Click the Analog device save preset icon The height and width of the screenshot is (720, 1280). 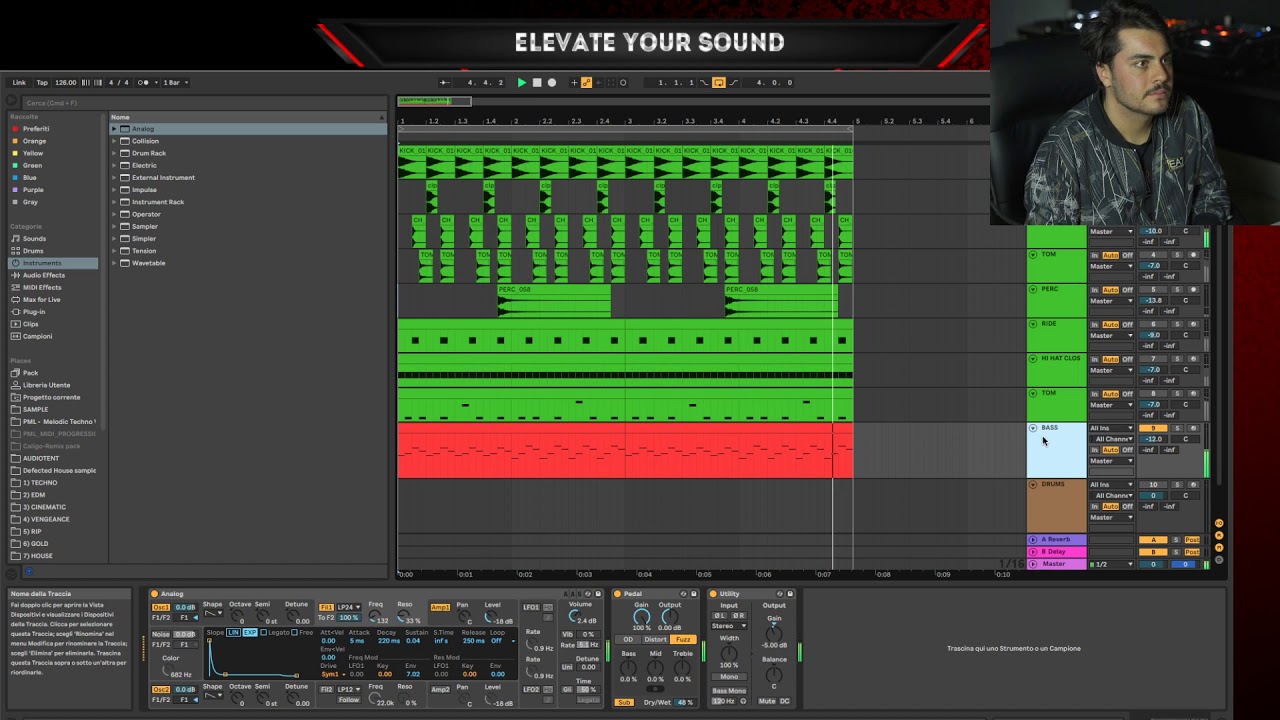pyautogui.click(x=598, y=594)
